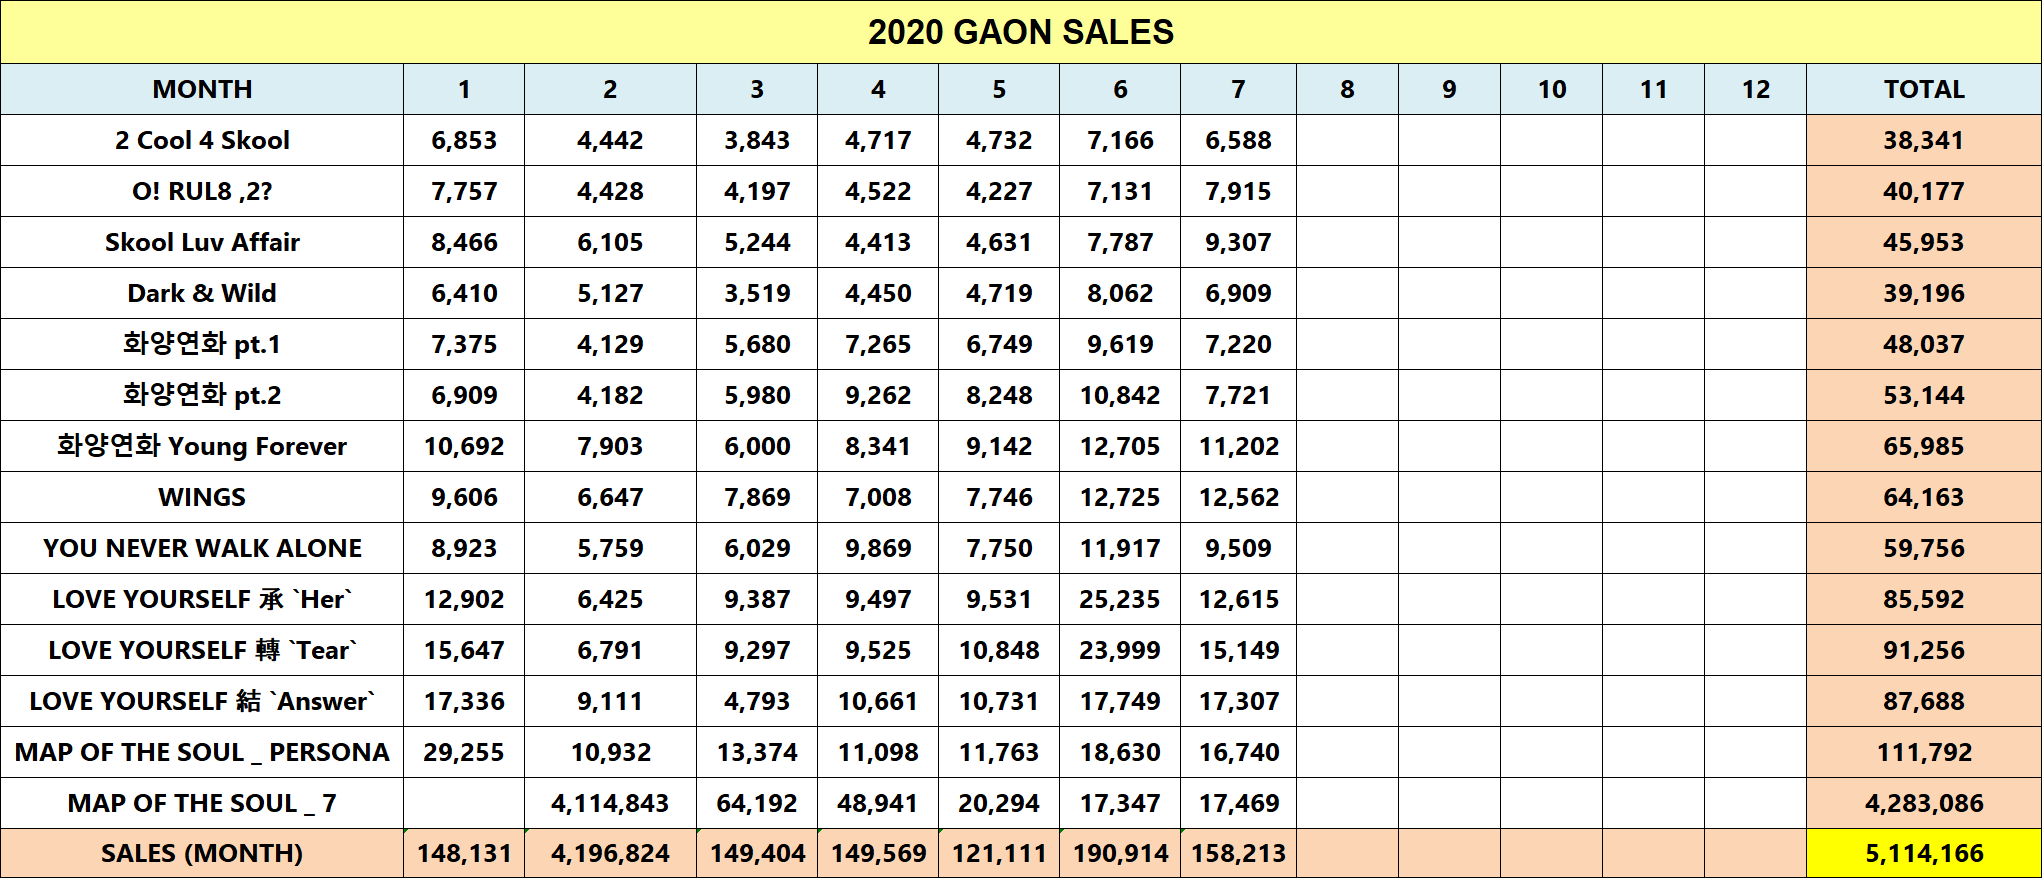
Task: Select the WINGS album row label
Action: pos(202,497)
